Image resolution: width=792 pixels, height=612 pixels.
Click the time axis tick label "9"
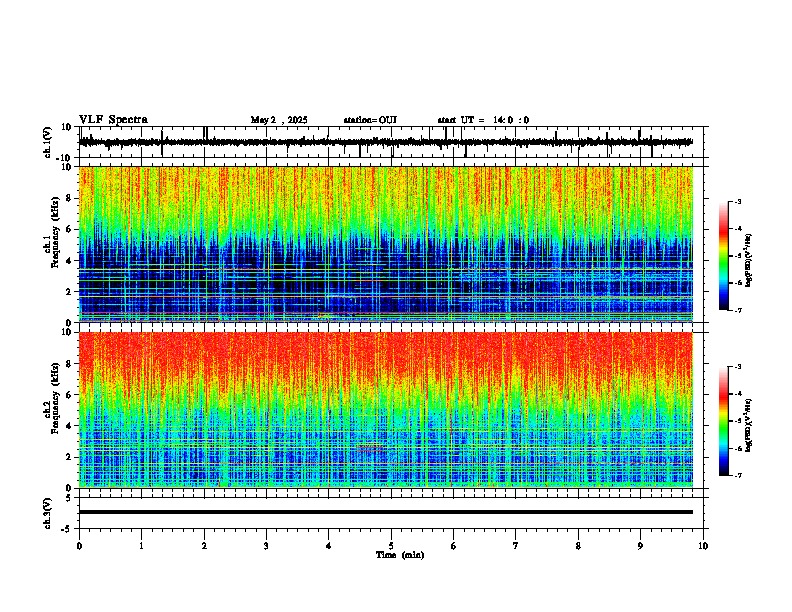(x=640, y=546)
